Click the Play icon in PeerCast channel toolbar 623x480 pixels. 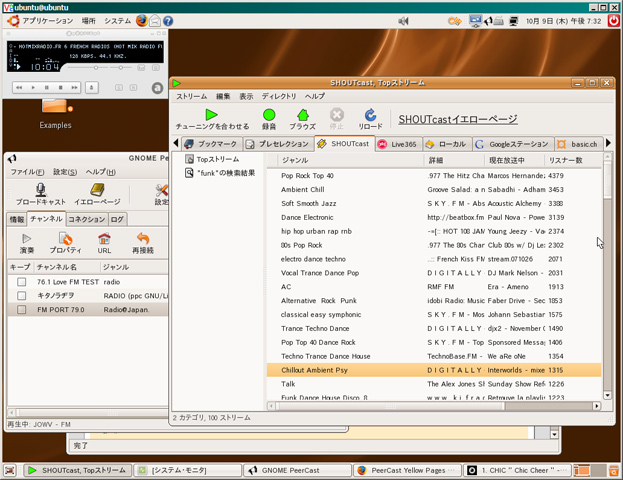27,238
